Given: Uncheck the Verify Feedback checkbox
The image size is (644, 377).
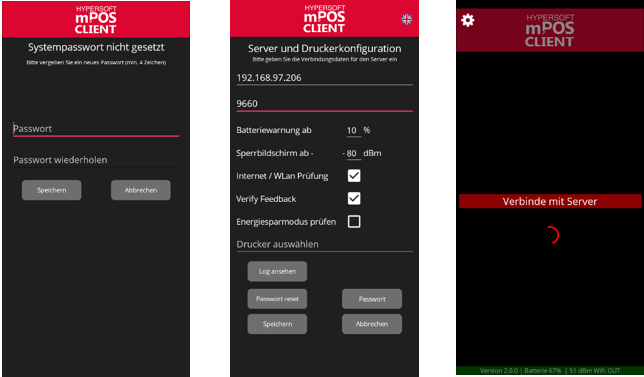Looking at the screenshot, I should pyautogui.click(x=354, y=199).
